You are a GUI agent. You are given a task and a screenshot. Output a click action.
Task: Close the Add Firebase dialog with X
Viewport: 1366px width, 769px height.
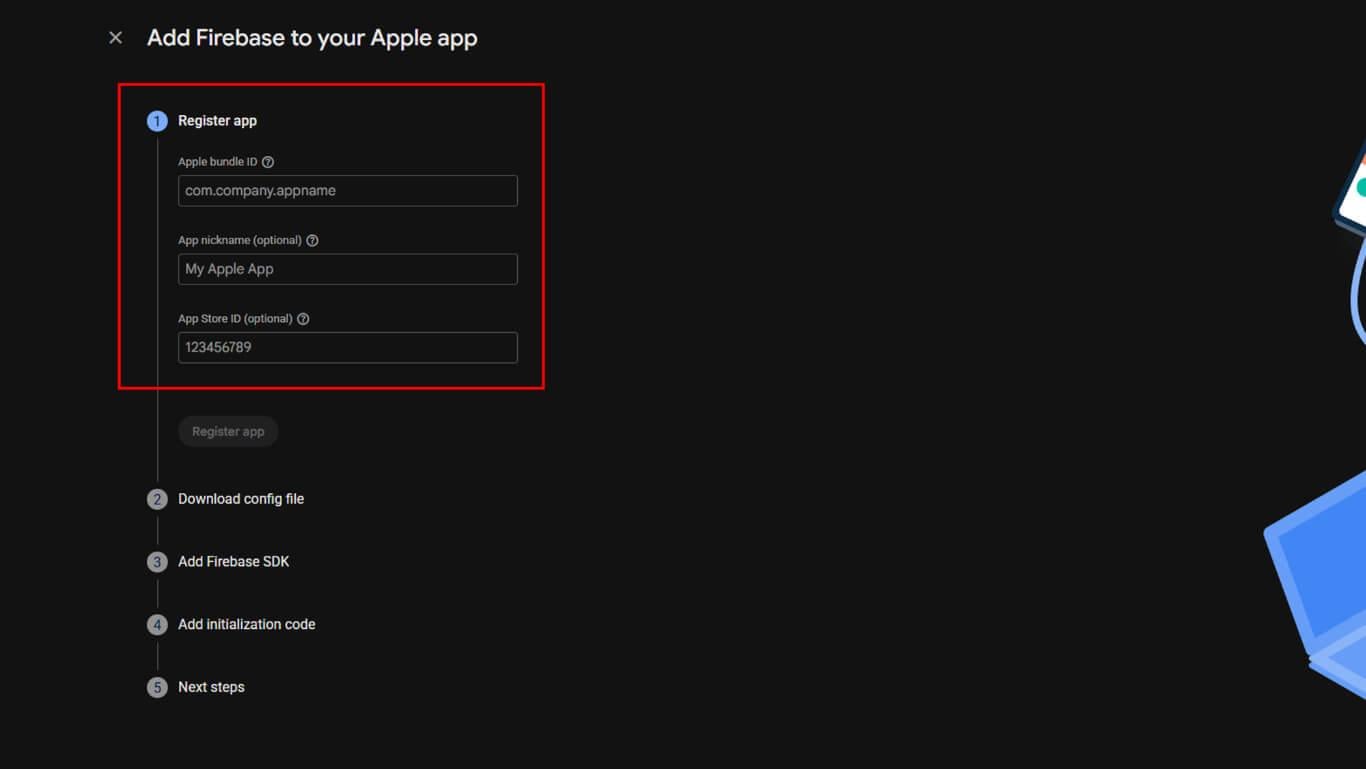(116, 38)
